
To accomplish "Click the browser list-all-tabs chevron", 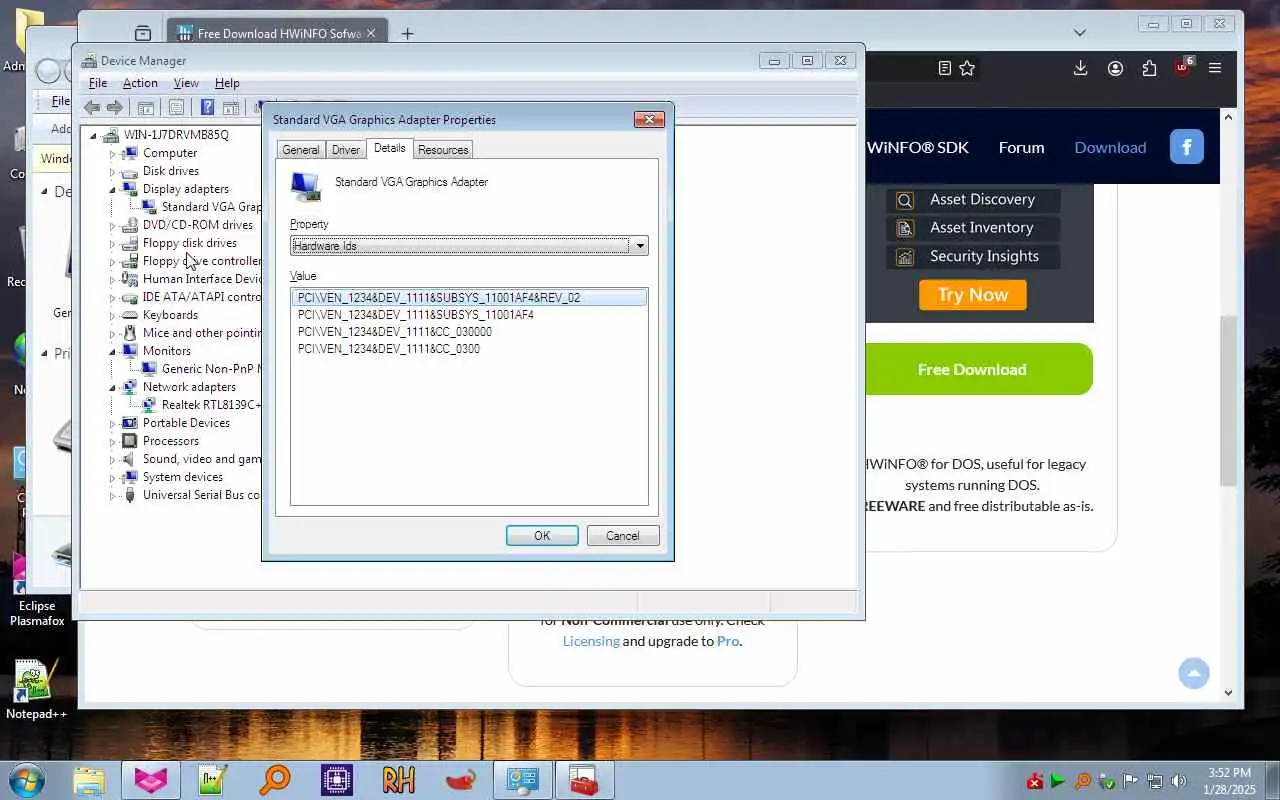I will pyautogui.click(x=1080, y=33).
